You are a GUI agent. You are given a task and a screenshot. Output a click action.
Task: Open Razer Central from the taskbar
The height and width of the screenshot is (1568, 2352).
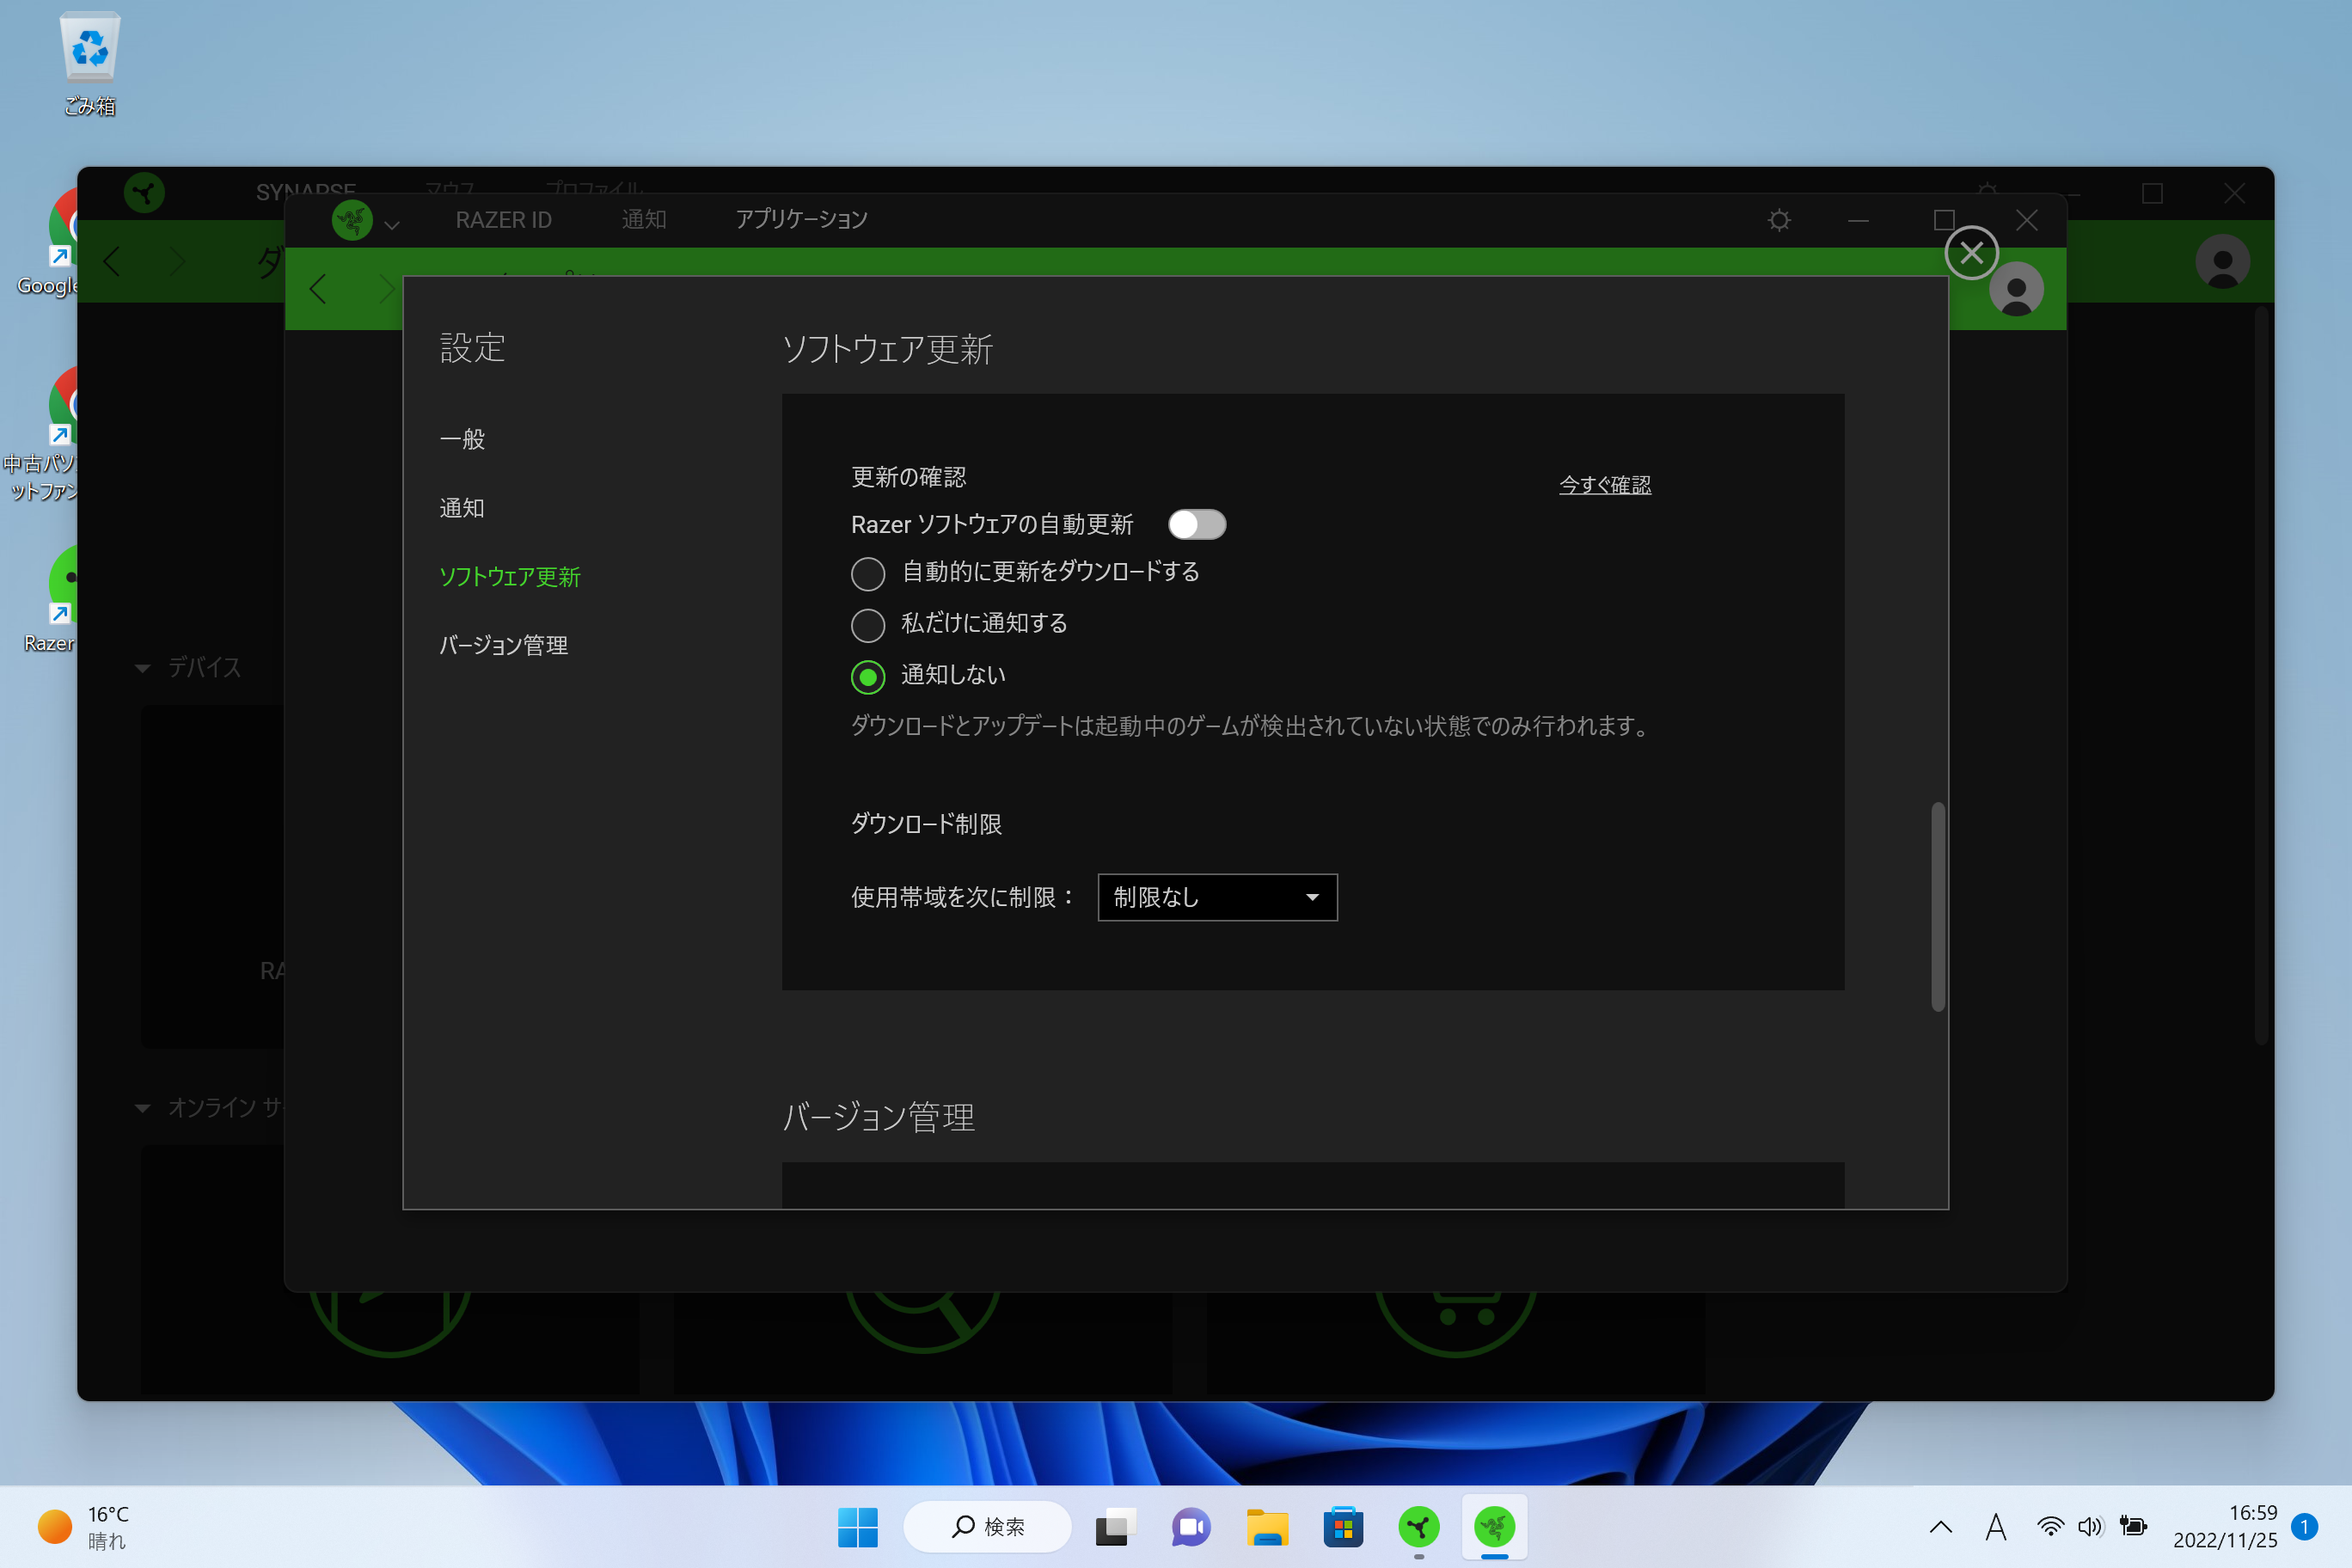(1494, 1526)
